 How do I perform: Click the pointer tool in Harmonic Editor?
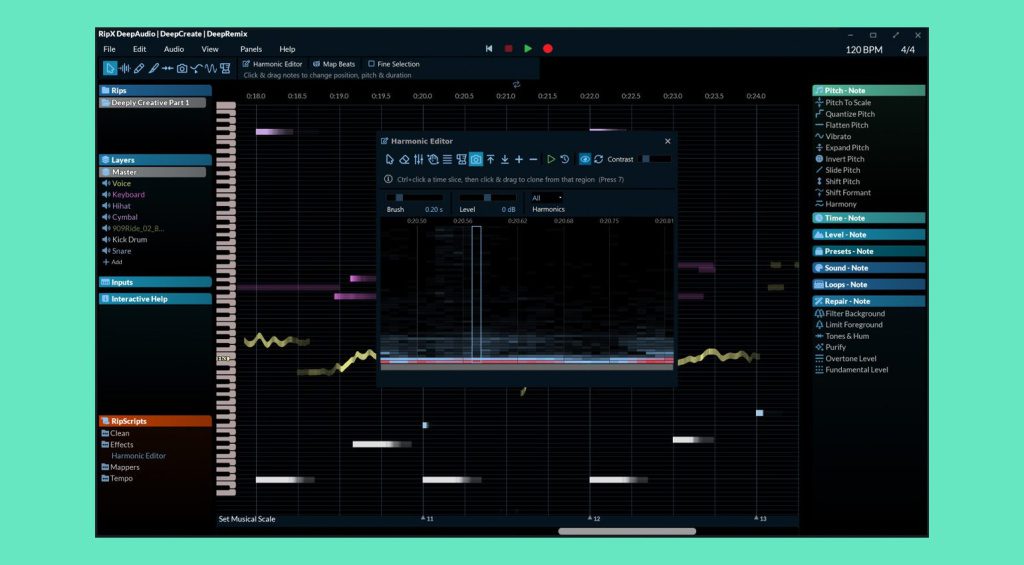[390, 159]
